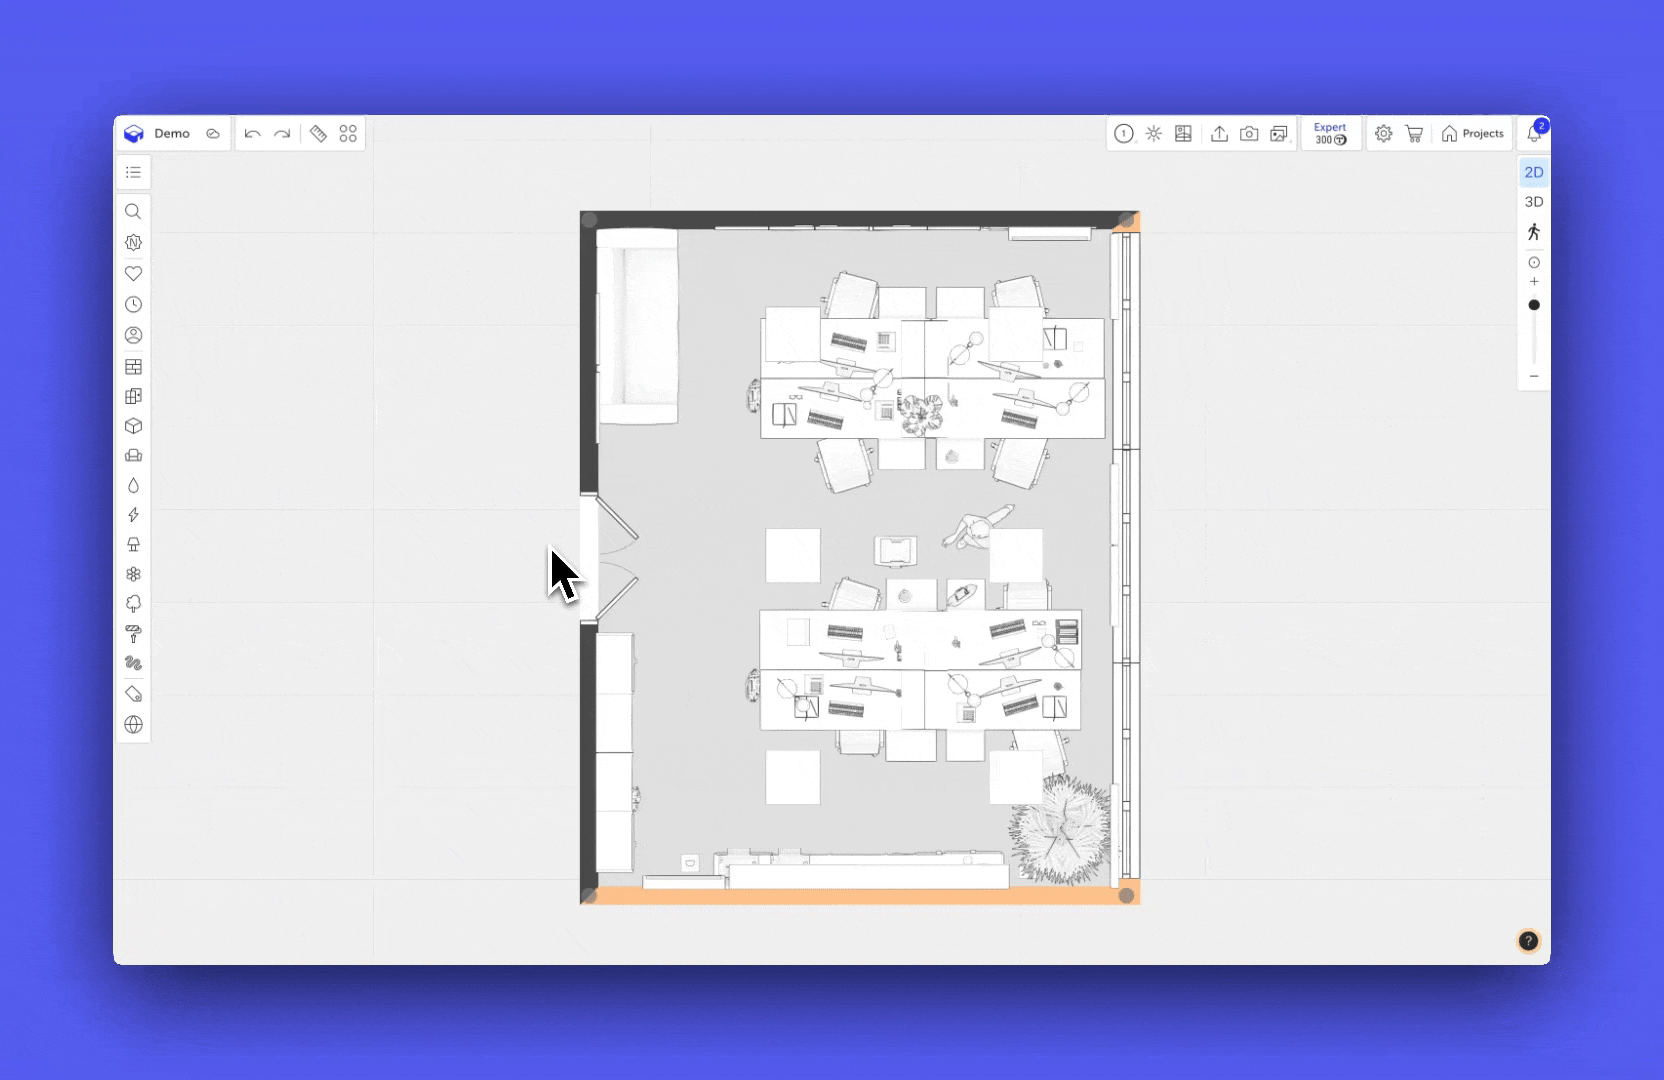
Task: Select the floor plan rooms icon
Action: 133,396
